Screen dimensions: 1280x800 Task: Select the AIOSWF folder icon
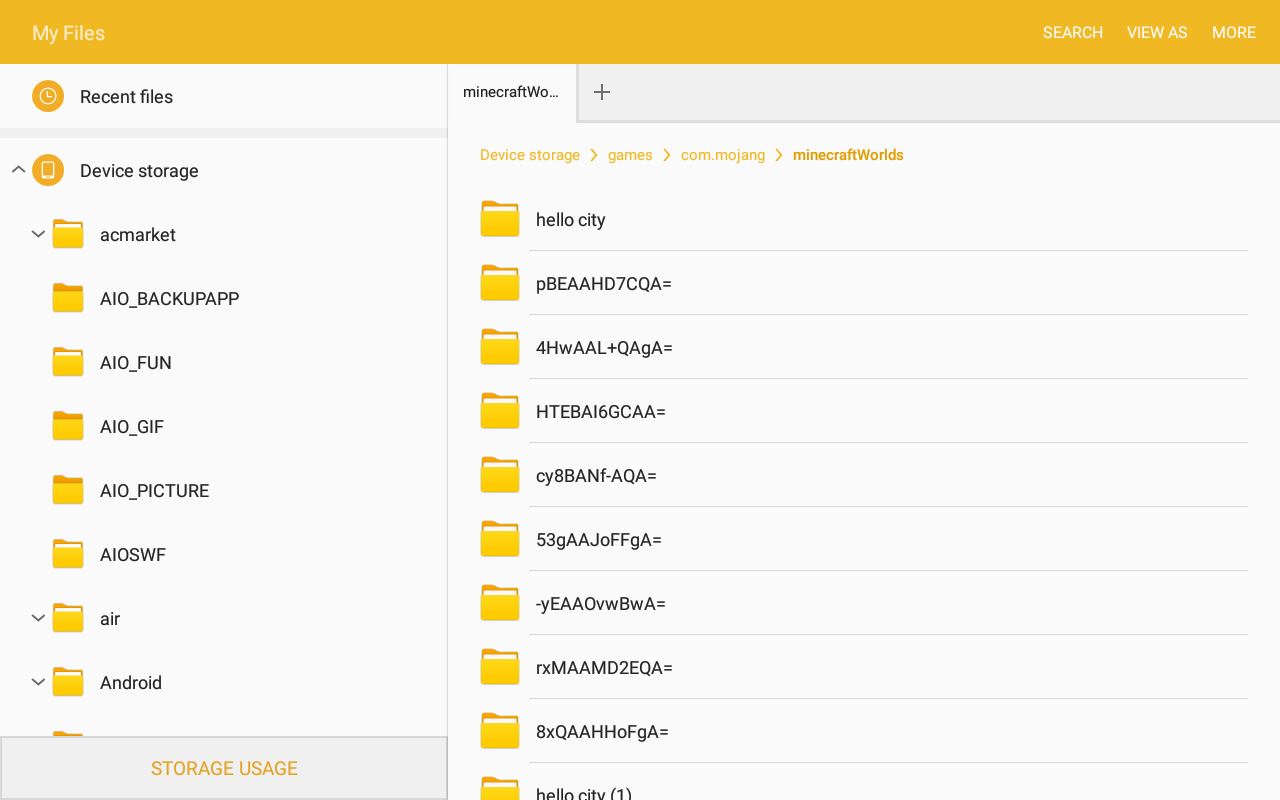[68, 554]
